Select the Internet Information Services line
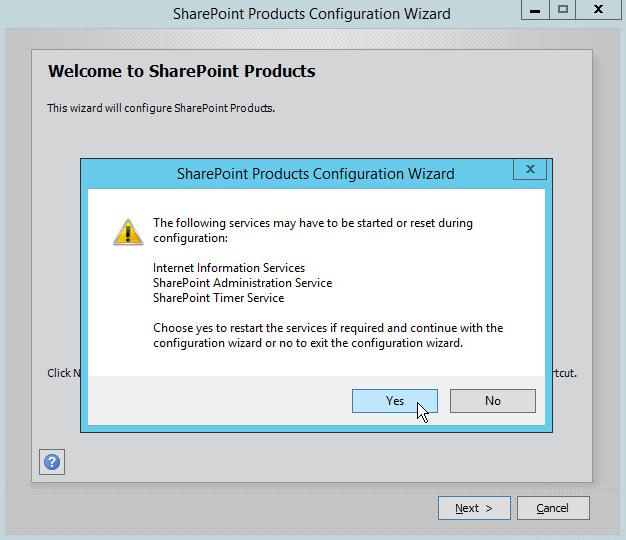Viewport: 626px width, 540px height. pyautogui.click(x=229, y=268)
